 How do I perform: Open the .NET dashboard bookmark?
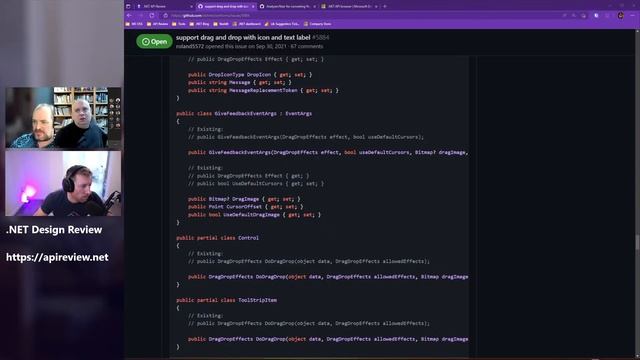click(x=247, y=24)
